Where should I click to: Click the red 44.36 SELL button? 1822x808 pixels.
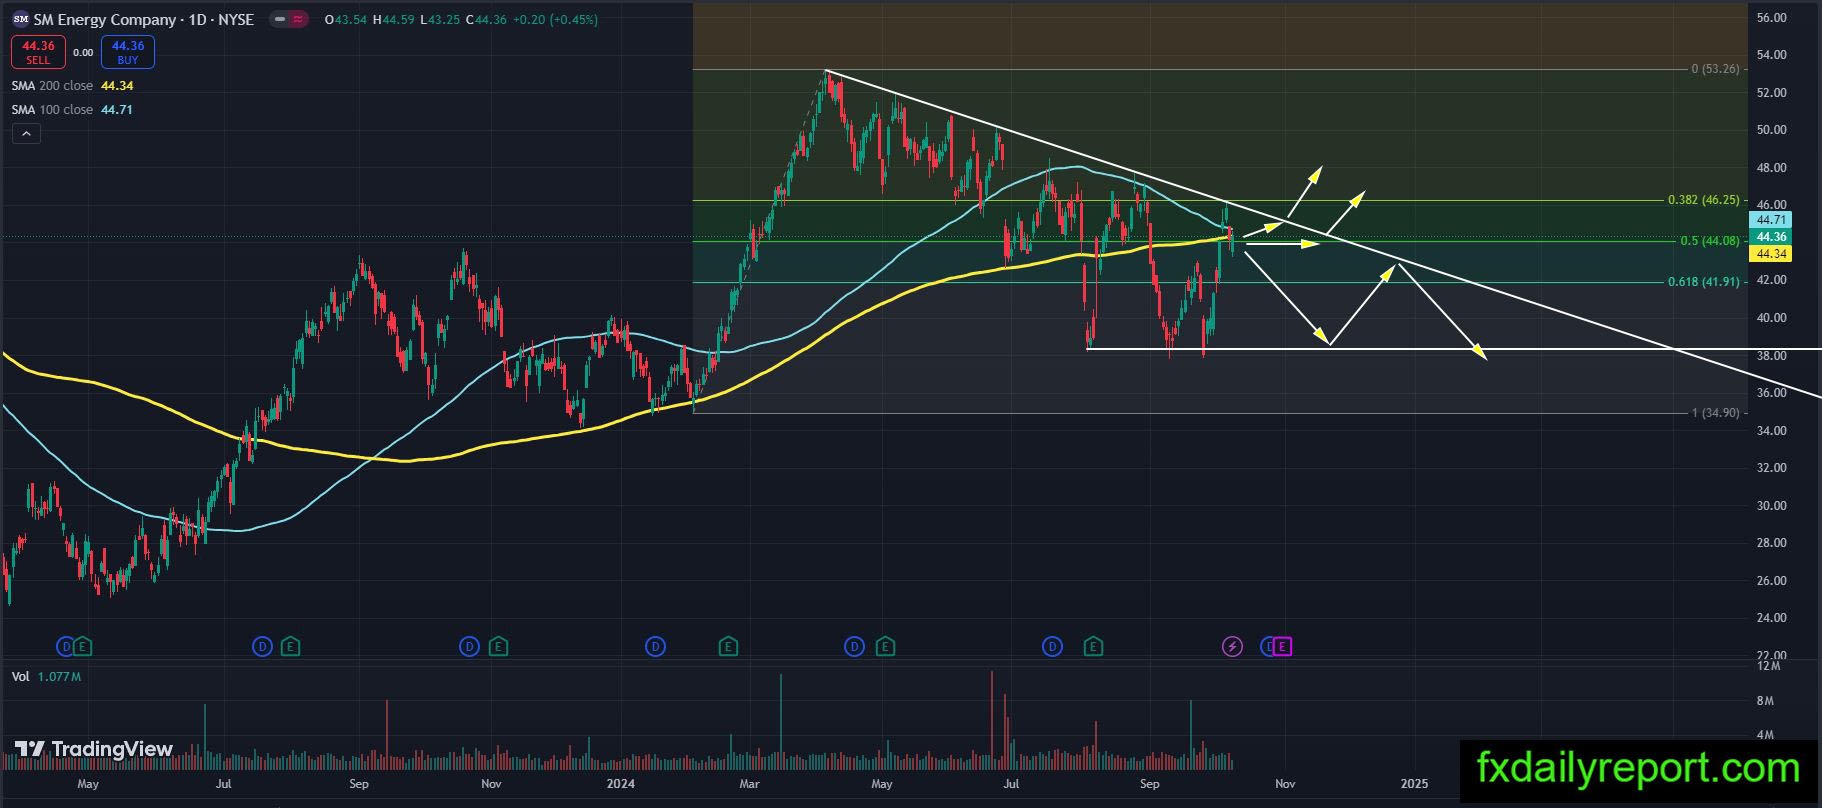click(38, 52)
